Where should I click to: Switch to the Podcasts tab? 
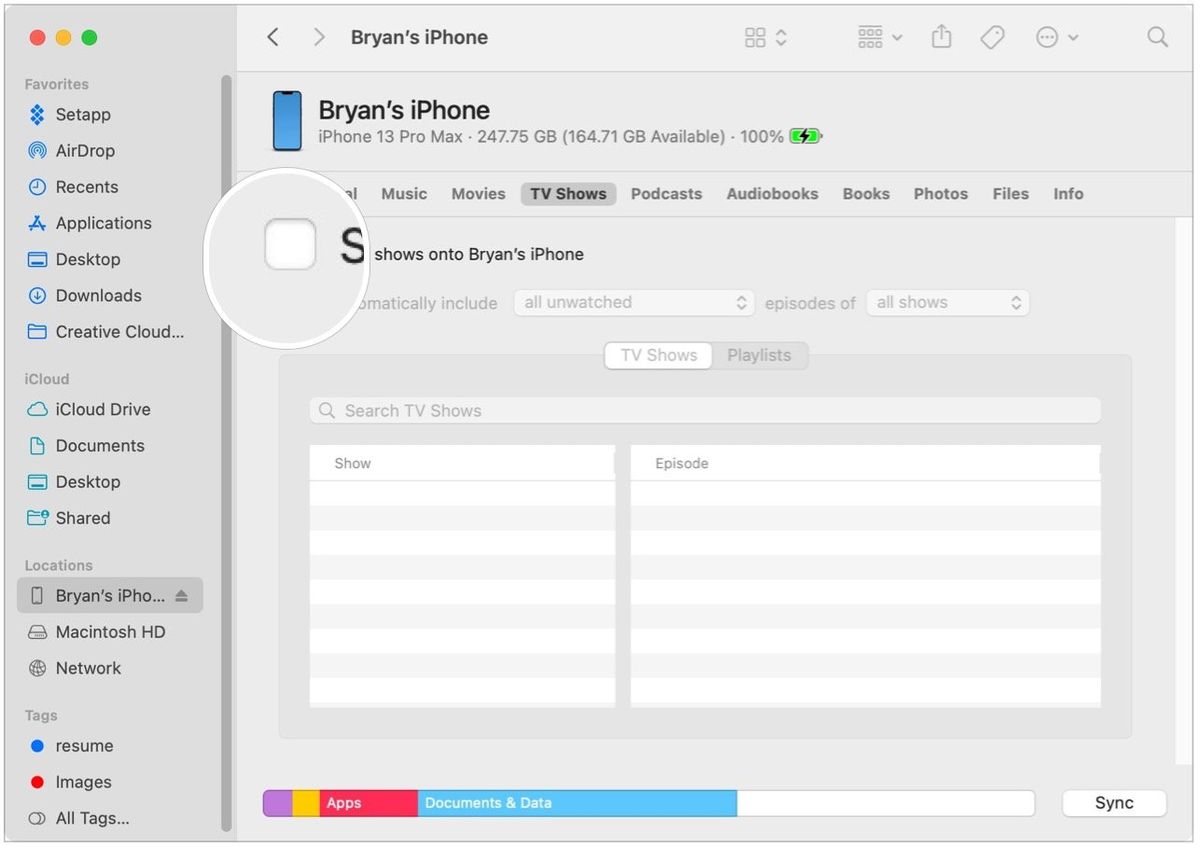[666, 193]
